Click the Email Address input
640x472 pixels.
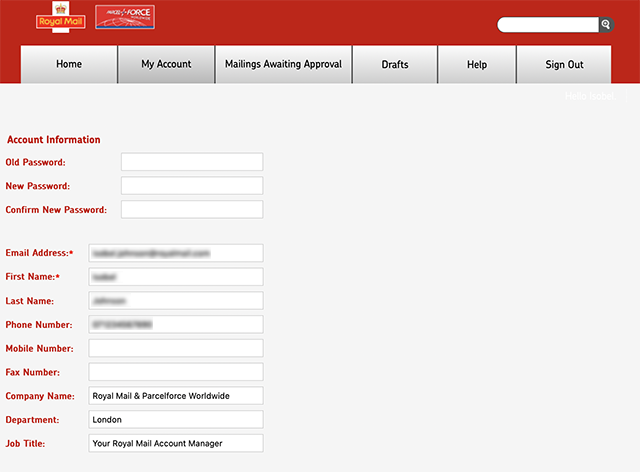[175, 253]
